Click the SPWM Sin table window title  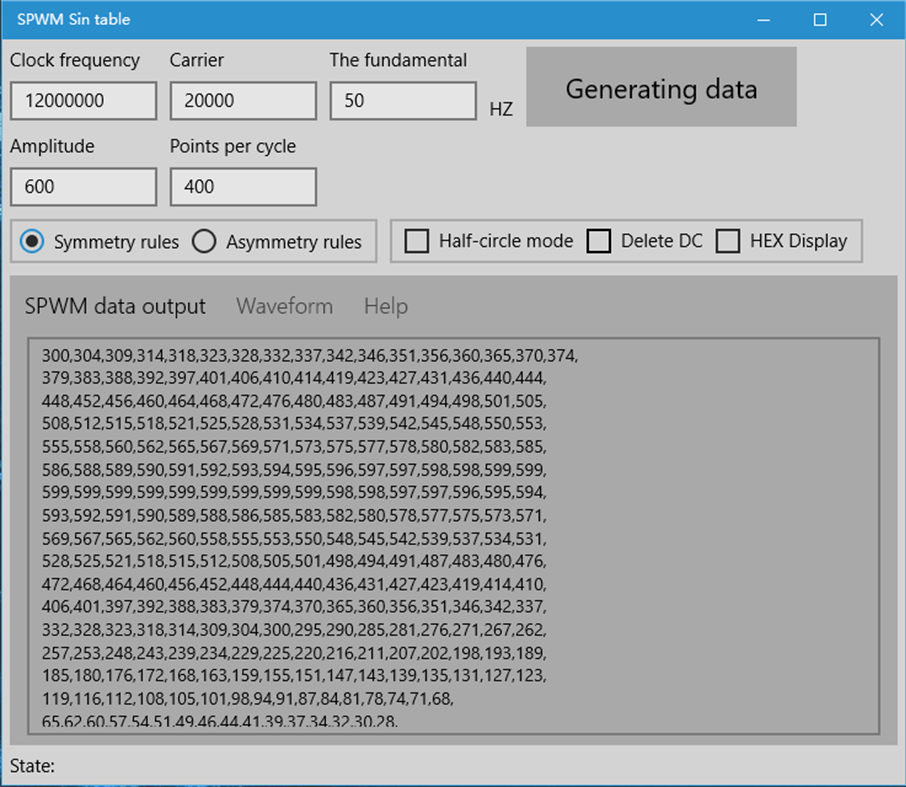pyautogui.click(x=73, y=20)
